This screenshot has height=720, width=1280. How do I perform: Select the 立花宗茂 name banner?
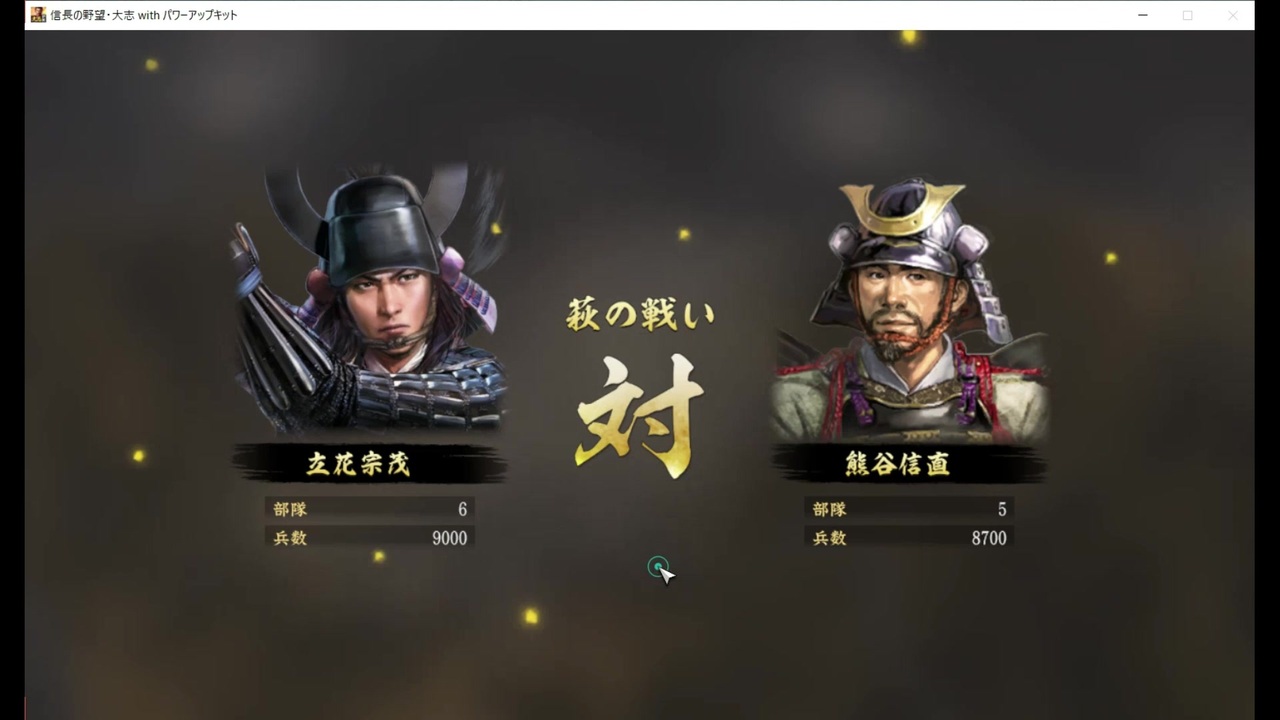[x=369, y=464]
